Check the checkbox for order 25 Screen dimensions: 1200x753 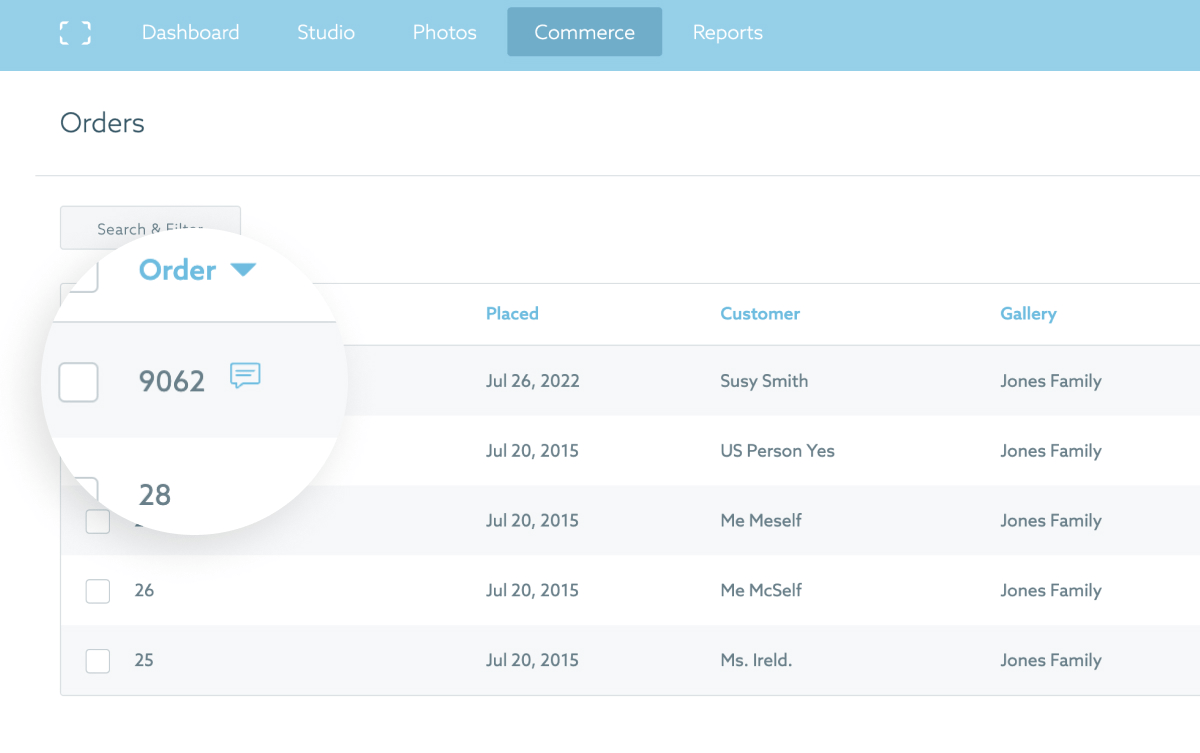point(97,660)
